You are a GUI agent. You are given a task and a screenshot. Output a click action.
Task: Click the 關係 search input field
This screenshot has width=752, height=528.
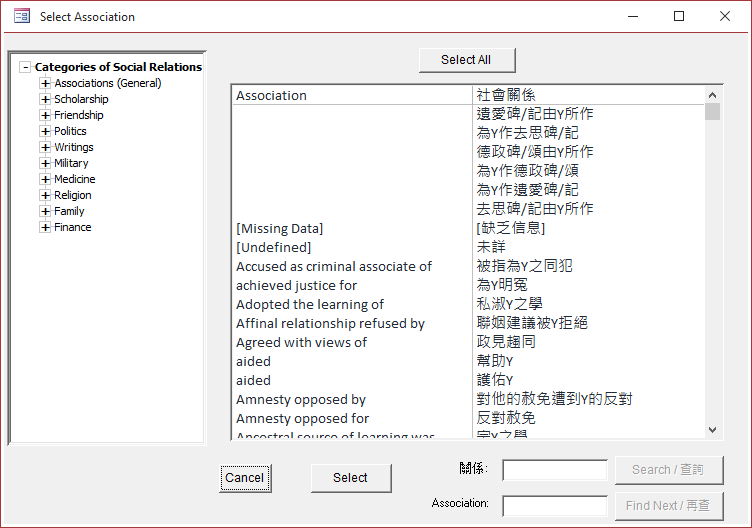click(x=555, y=470)
